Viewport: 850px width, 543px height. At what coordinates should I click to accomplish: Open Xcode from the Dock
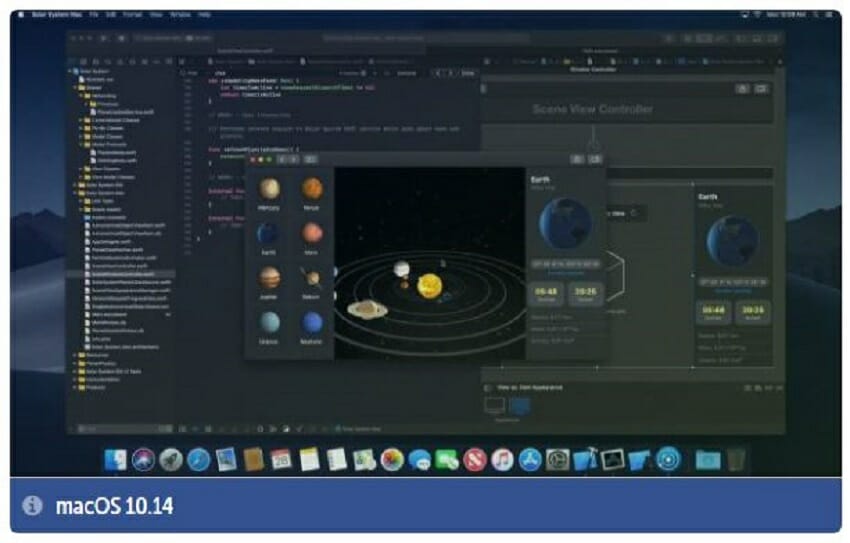pos(585,460)
